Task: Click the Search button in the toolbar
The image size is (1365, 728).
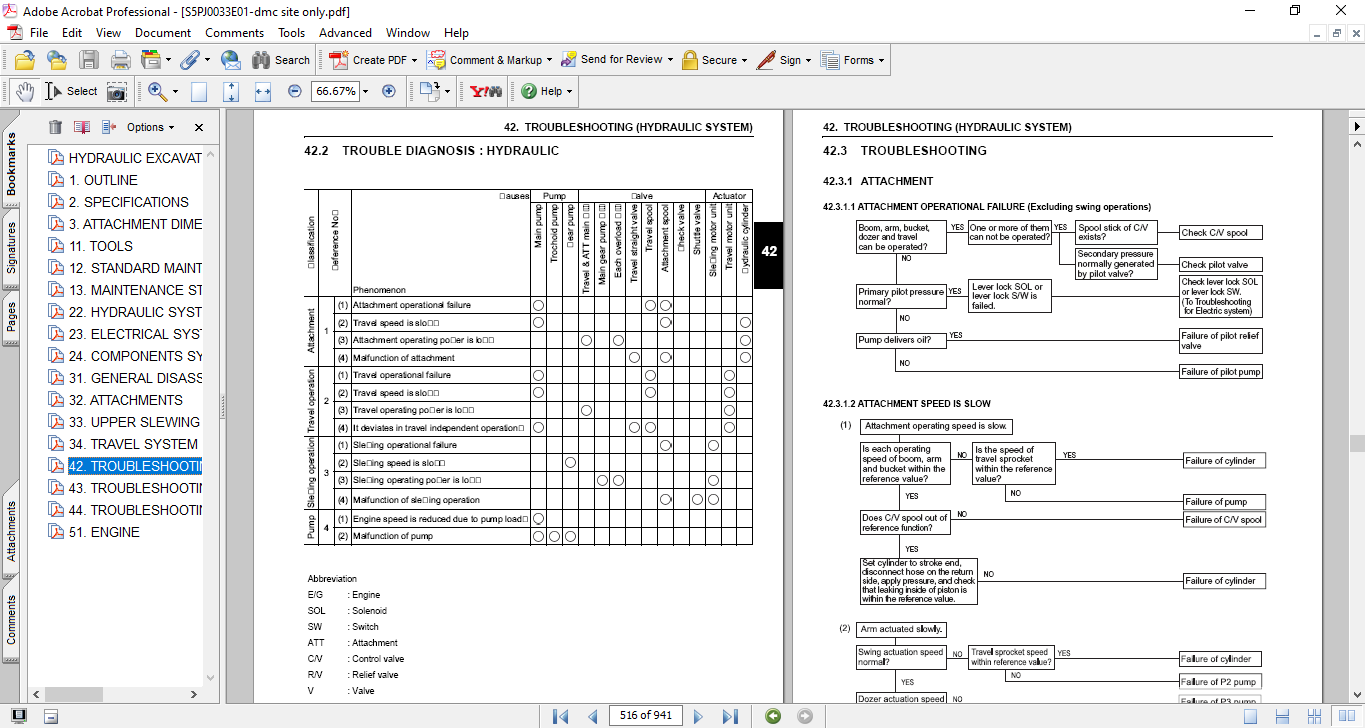Action: pos(281,60)
